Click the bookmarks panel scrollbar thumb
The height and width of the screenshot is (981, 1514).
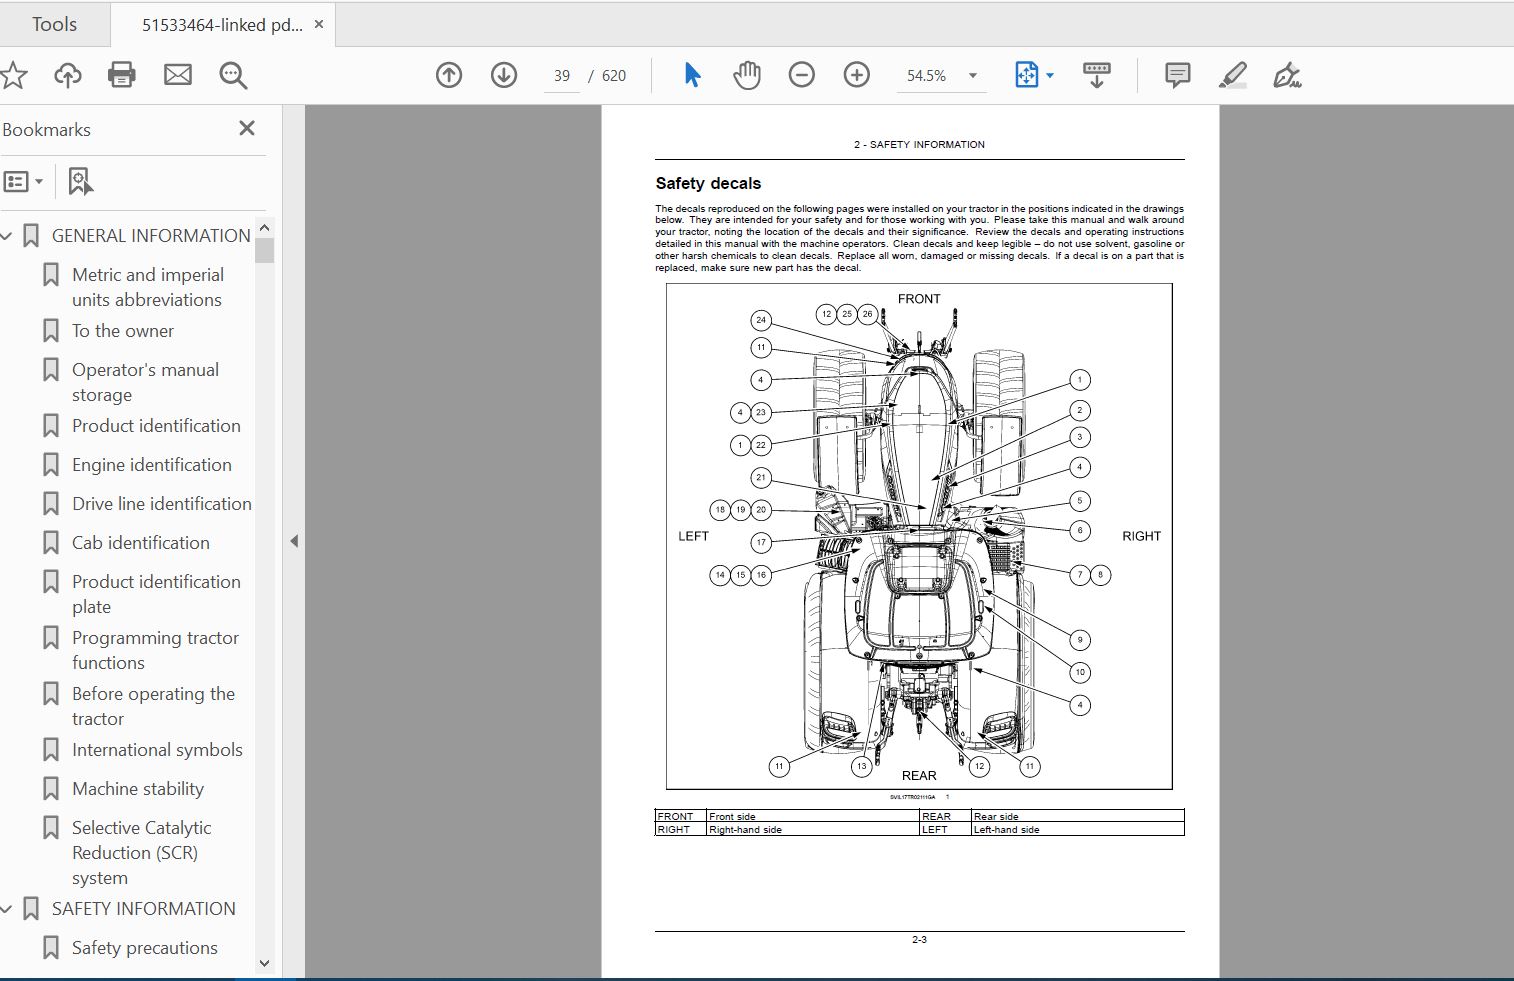264,250
